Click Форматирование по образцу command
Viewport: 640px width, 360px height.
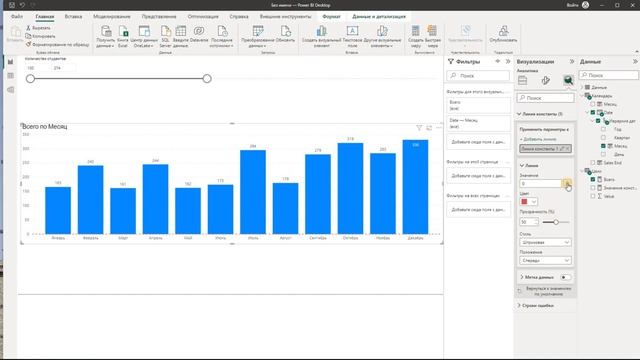click(x=57, y=44)
